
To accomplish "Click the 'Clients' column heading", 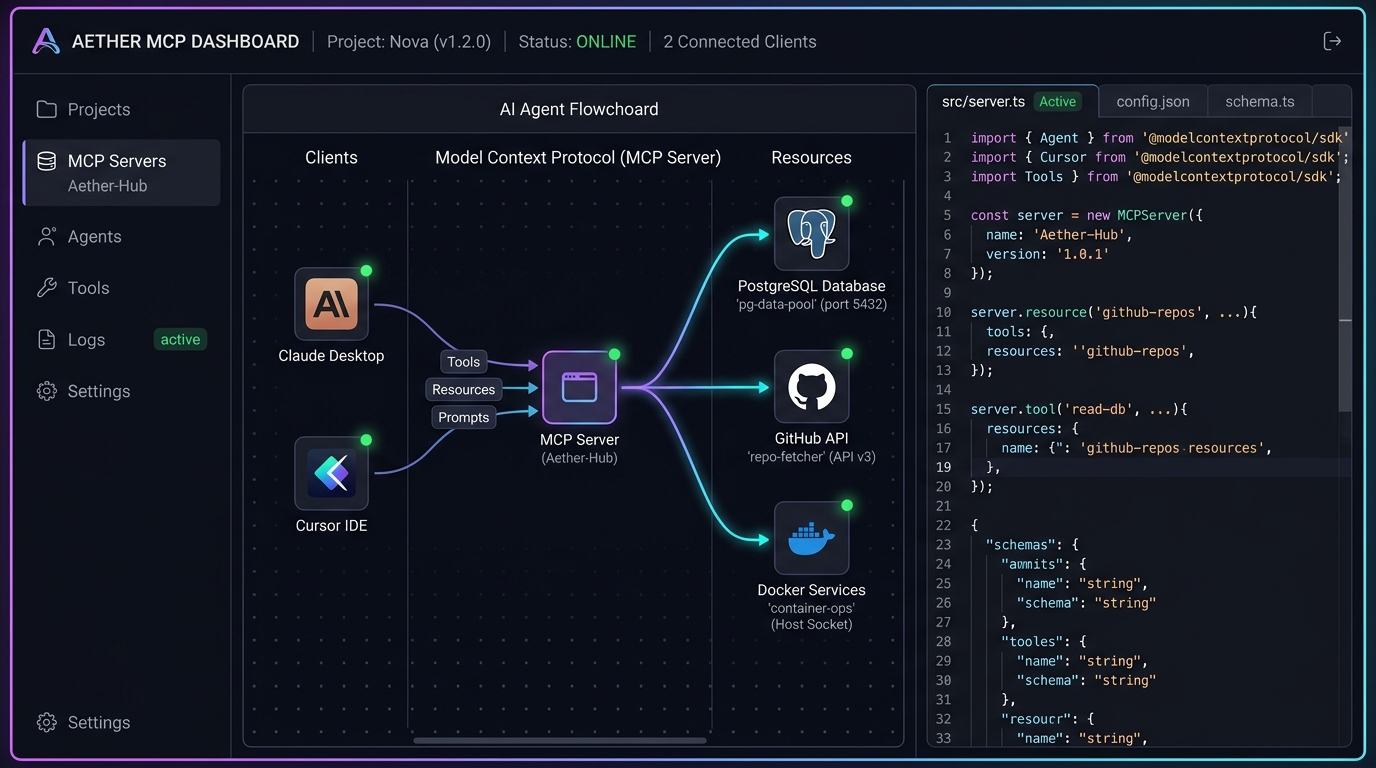I will pos(331,158).
